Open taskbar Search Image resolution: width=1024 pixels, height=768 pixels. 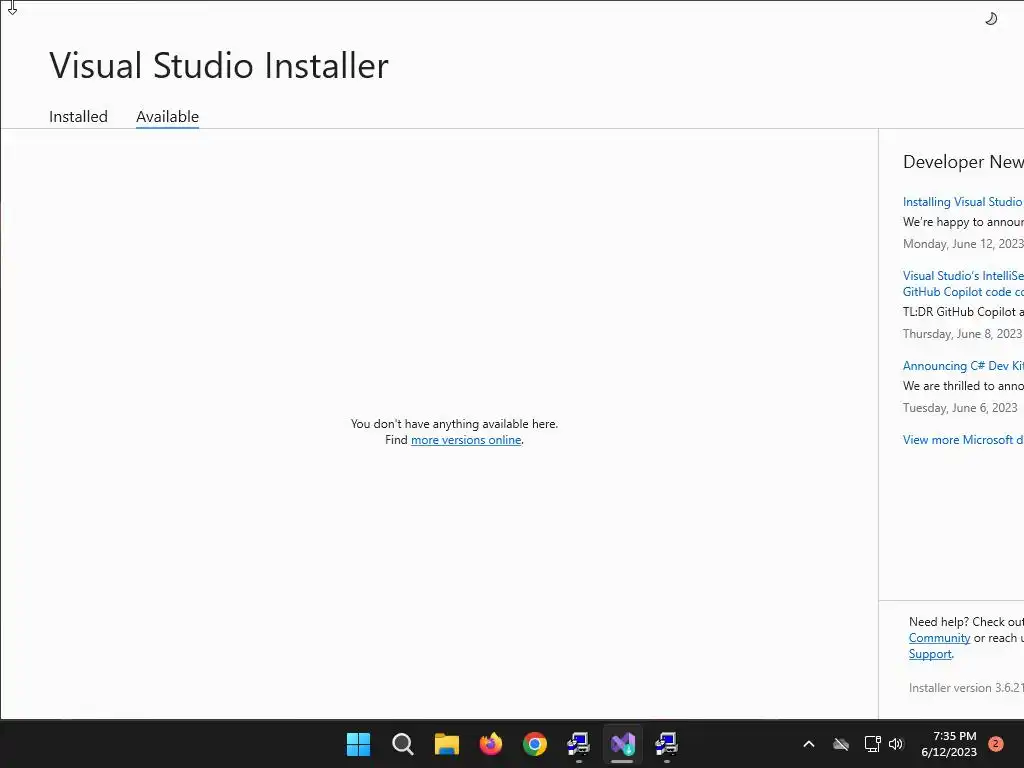tap(402, 744)
